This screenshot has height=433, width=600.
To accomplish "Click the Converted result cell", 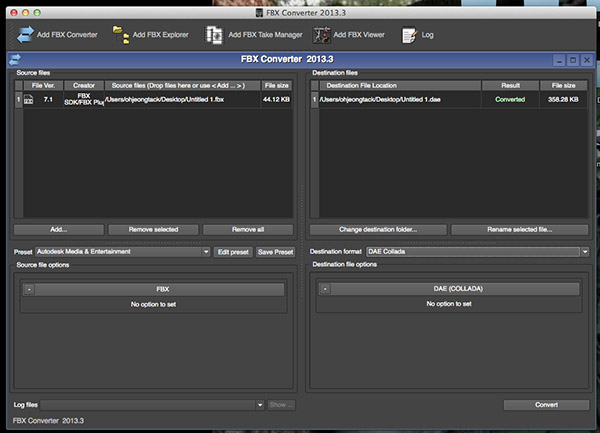I will [x=510, y=99].
